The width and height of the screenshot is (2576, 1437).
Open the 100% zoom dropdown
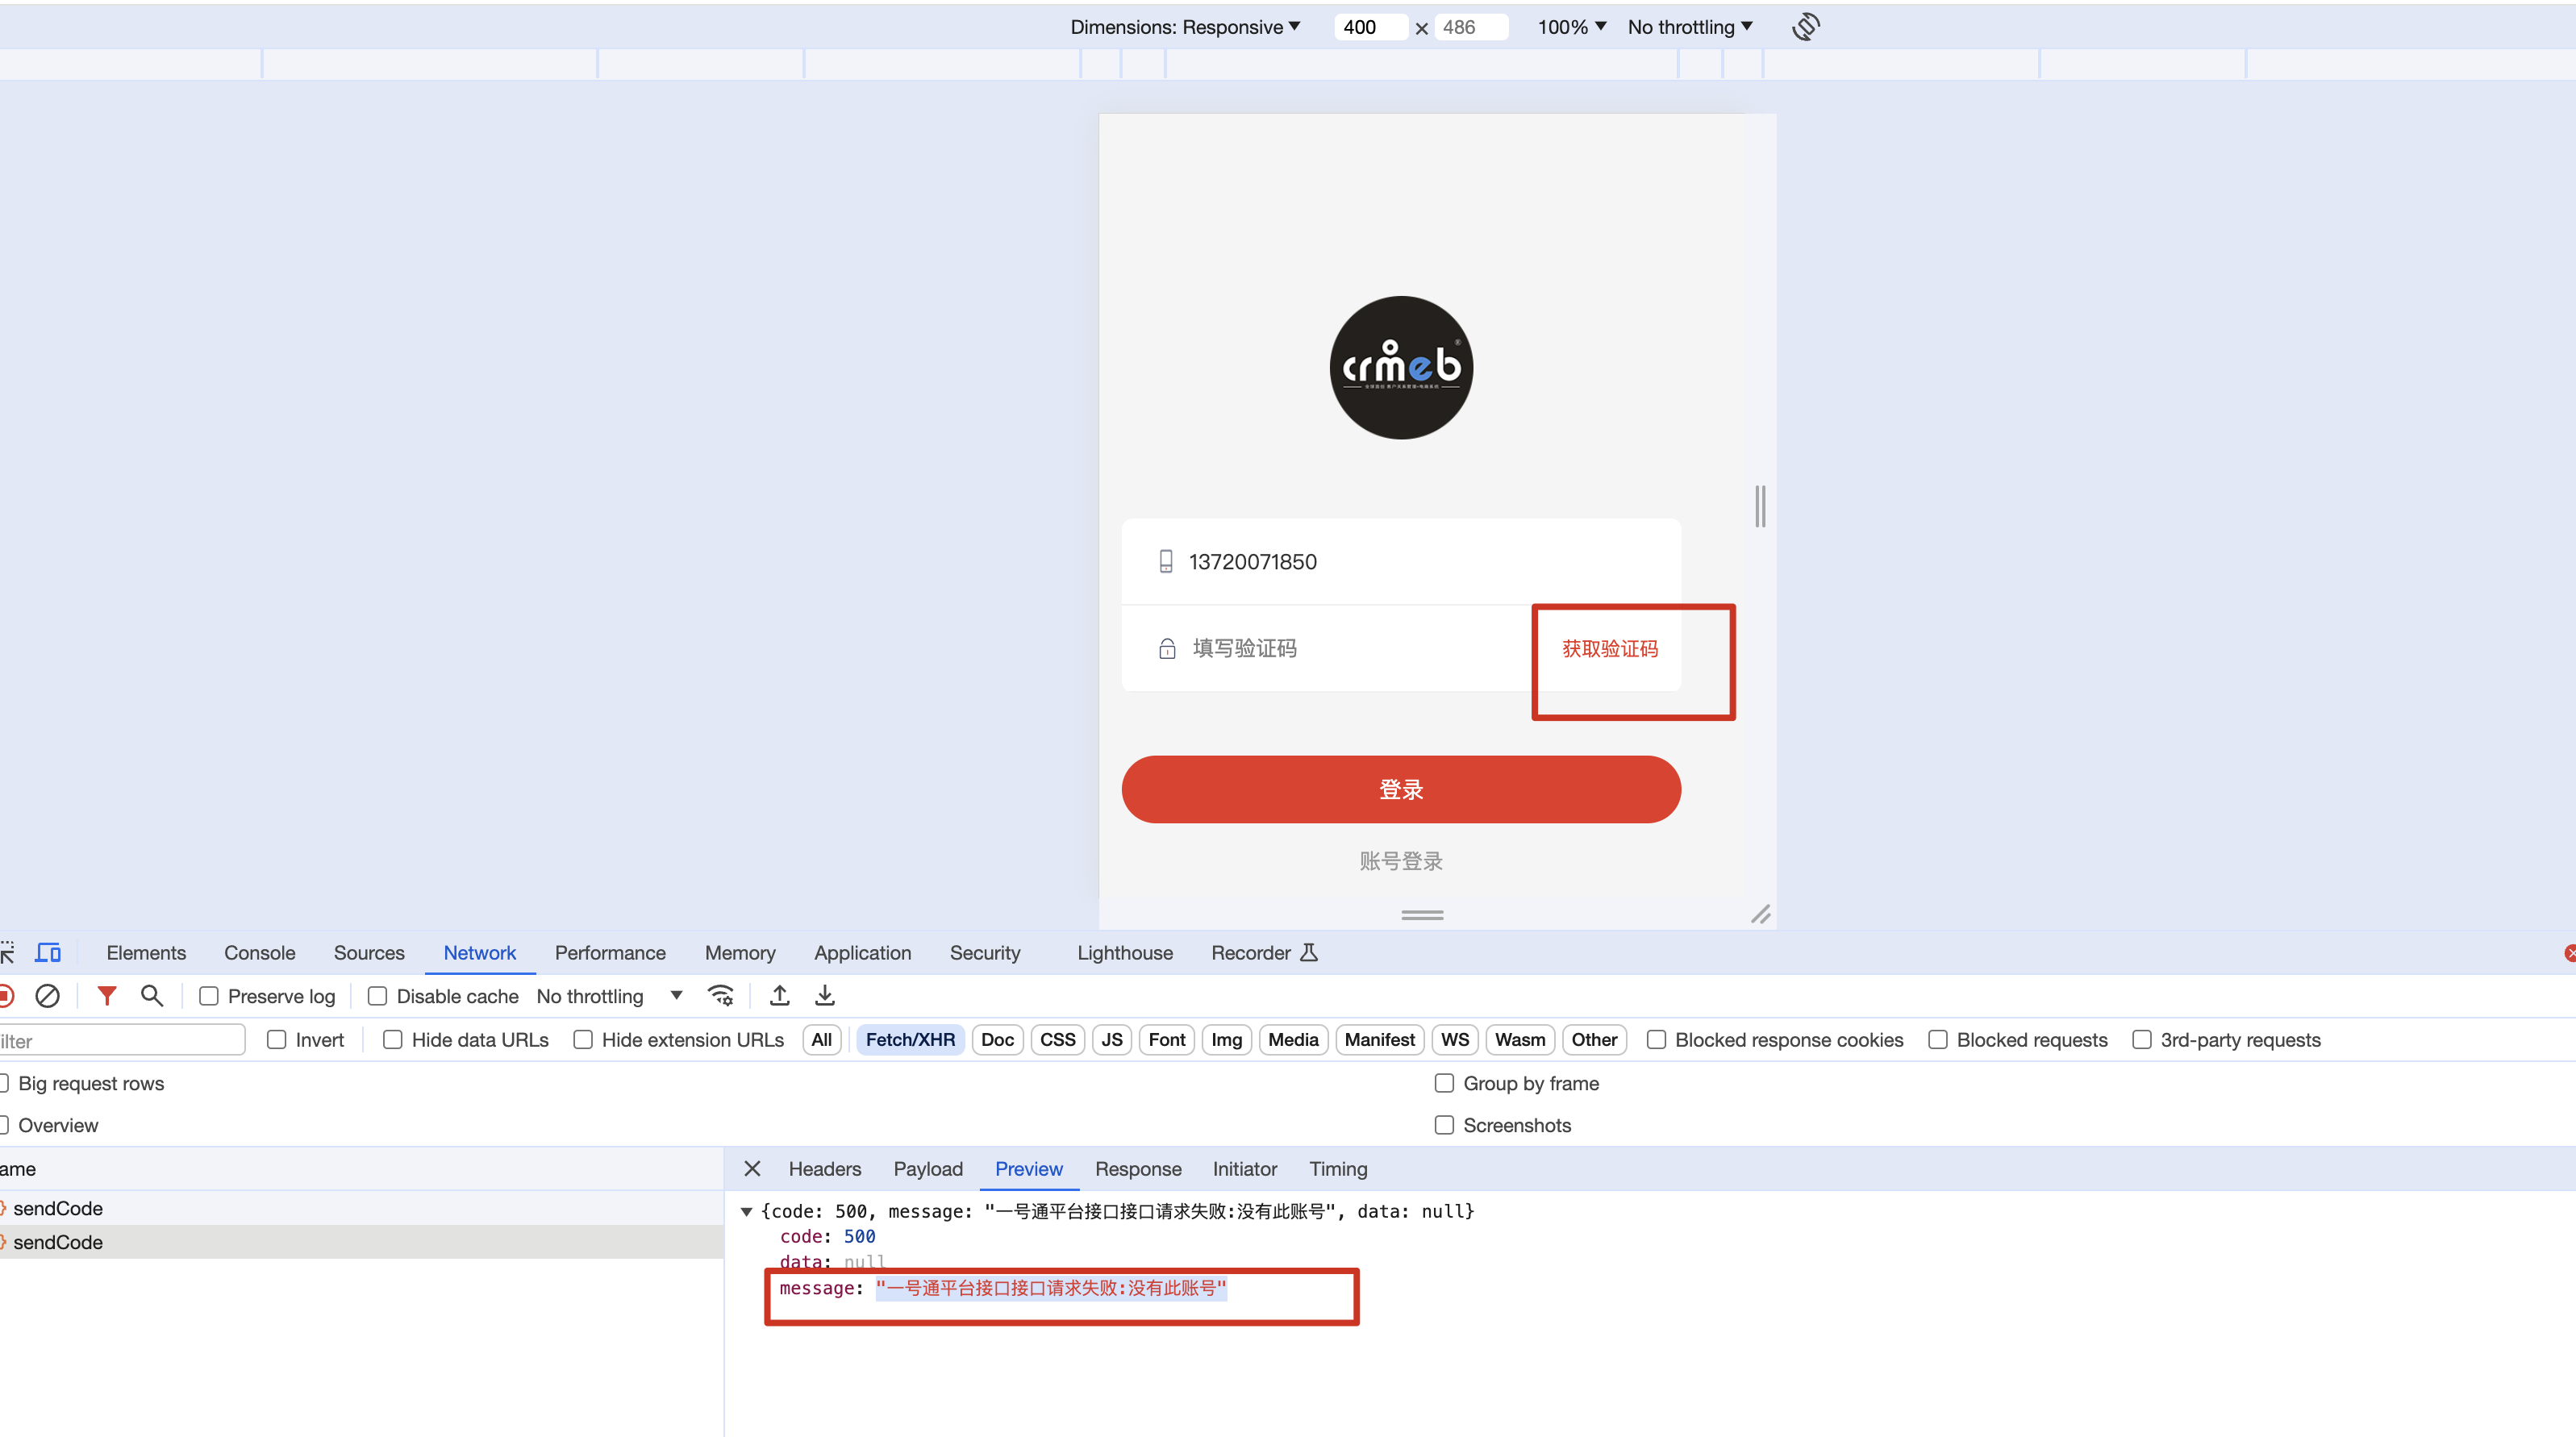[x=1571, y=27]
